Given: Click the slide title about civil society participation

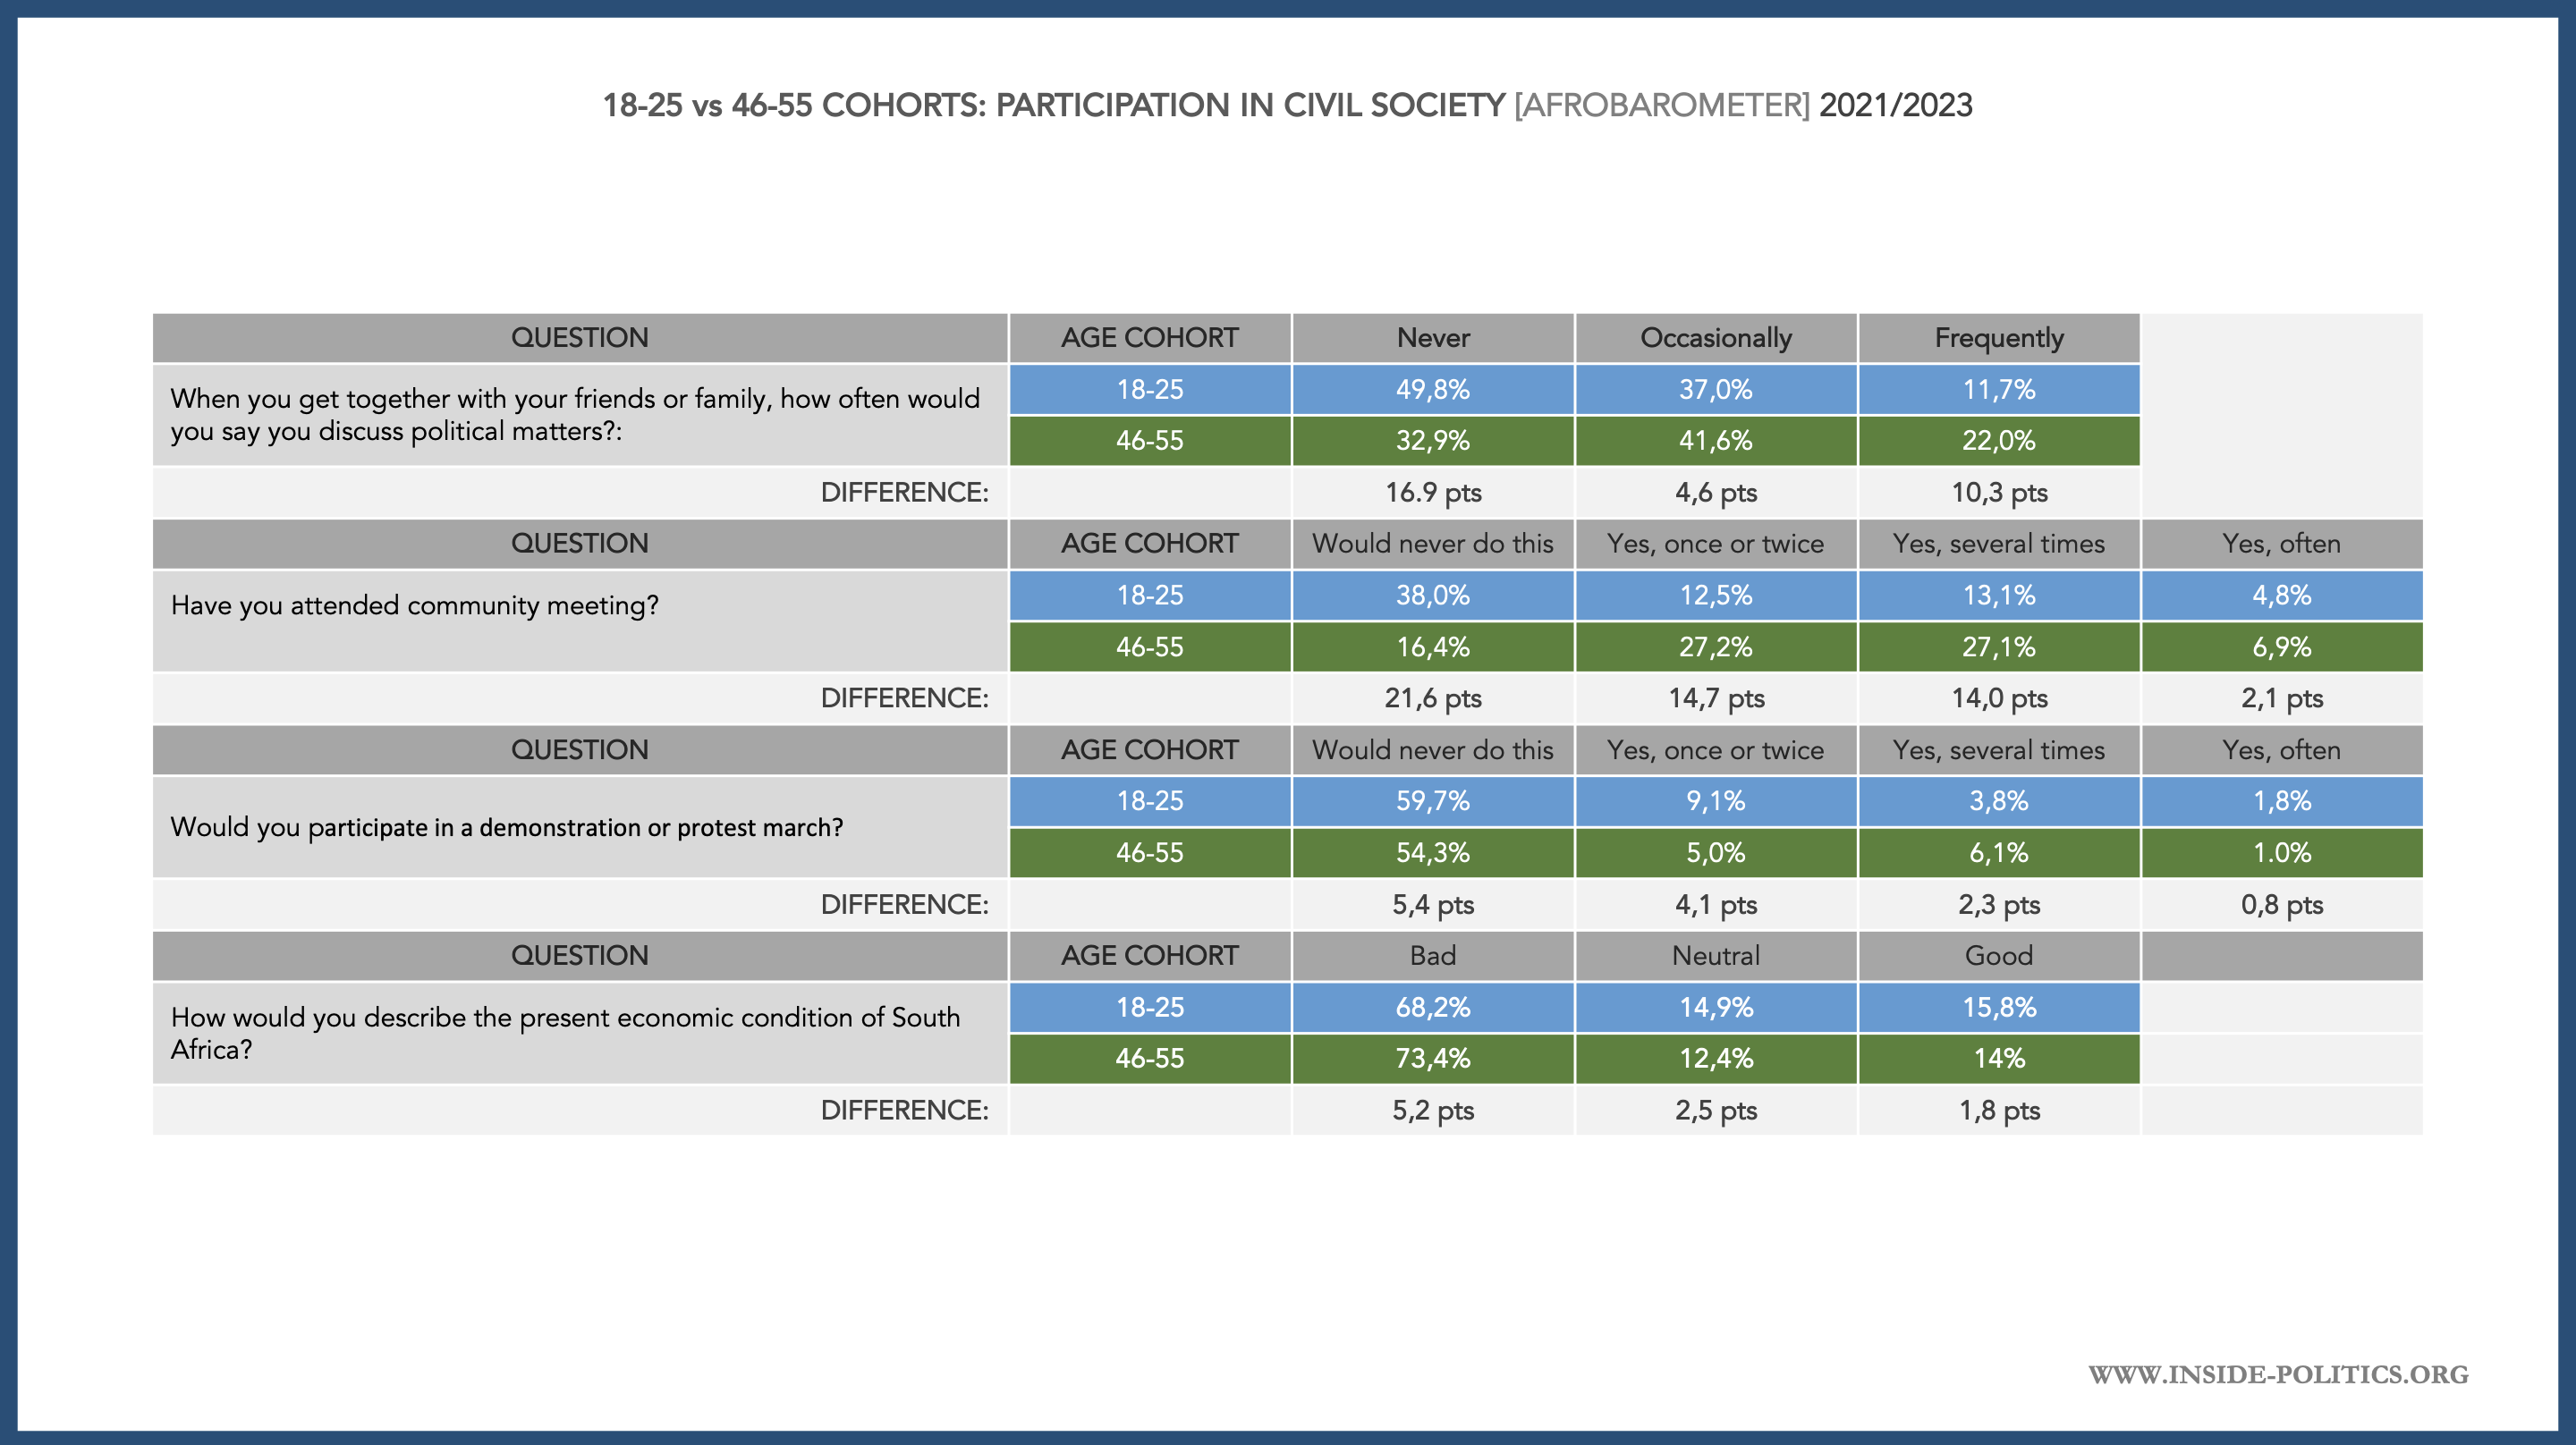Looking at the screenshot, I should [1287, 105].
